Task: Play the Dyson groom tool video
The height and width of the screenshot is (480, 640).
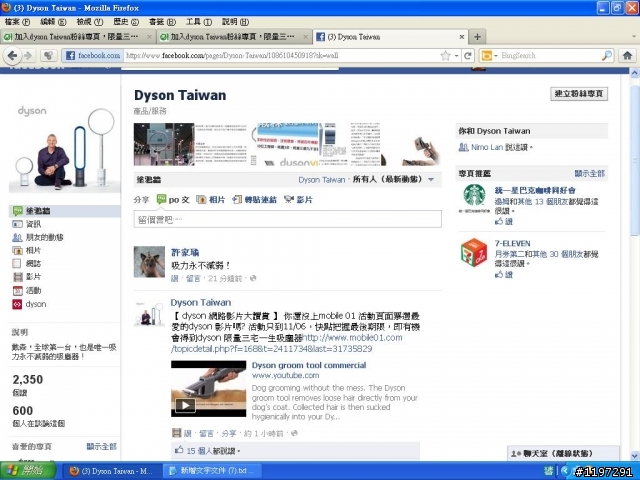Action: [x=185, y=405]
